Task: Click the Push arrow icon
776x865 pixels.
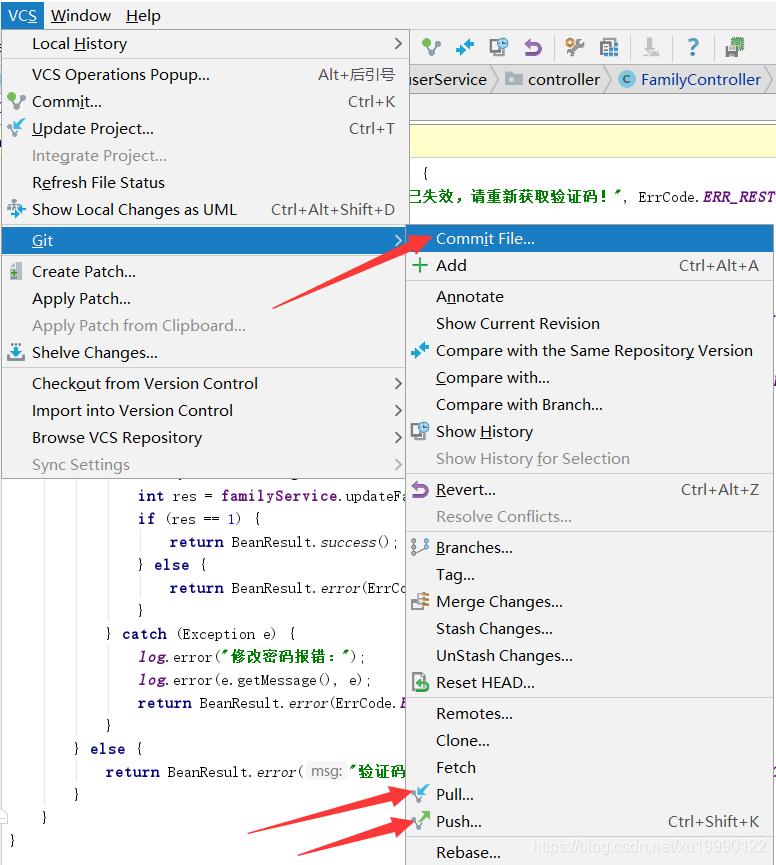Action: point(421,820)
